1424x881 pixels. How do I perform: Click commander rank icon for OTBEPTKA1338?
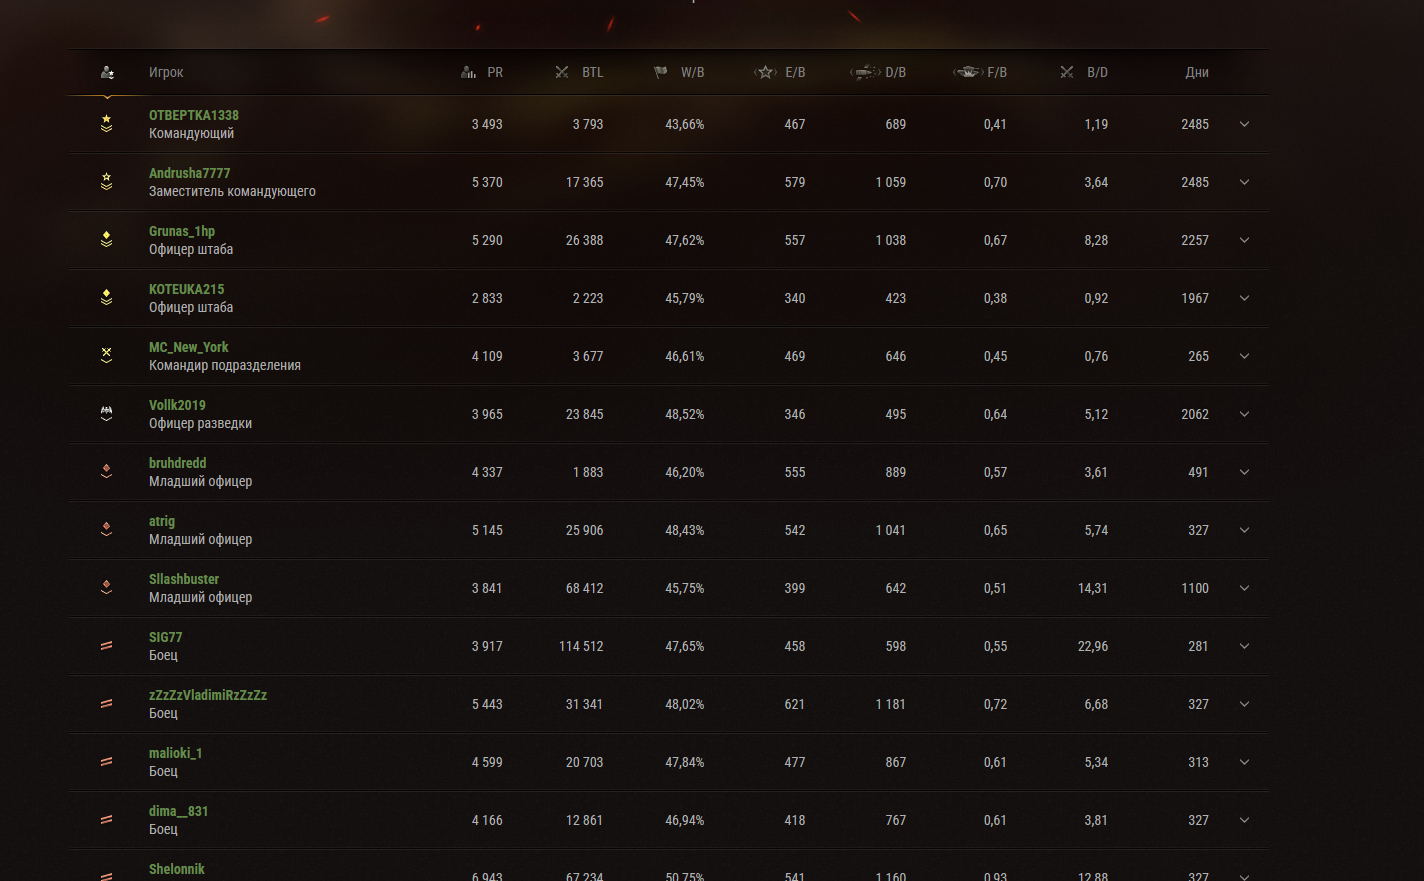(x=107, y=124)
